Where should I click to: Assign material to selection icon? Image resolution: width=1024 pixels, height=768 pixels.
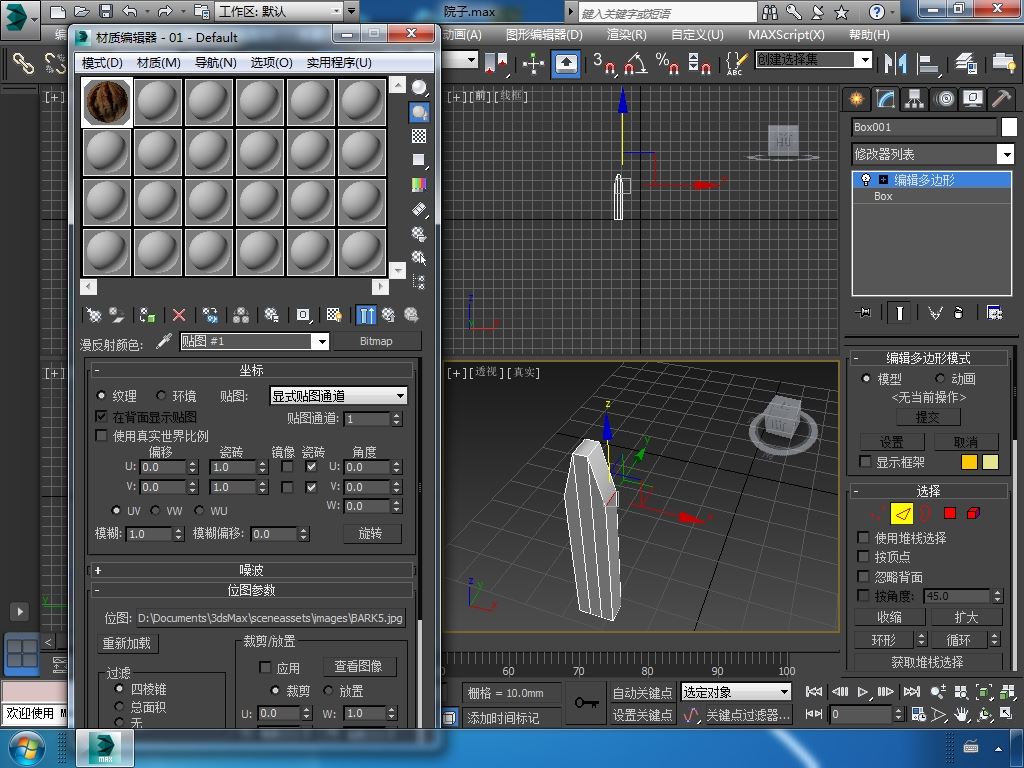pos(148,315)
